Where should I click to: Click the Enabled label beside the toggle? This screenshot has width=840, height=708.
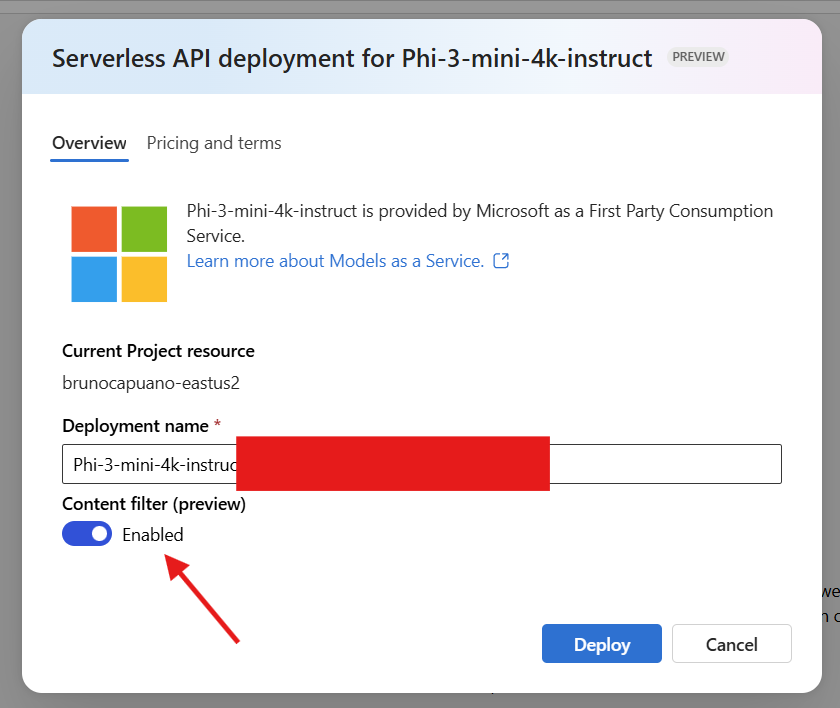[153, 535]
